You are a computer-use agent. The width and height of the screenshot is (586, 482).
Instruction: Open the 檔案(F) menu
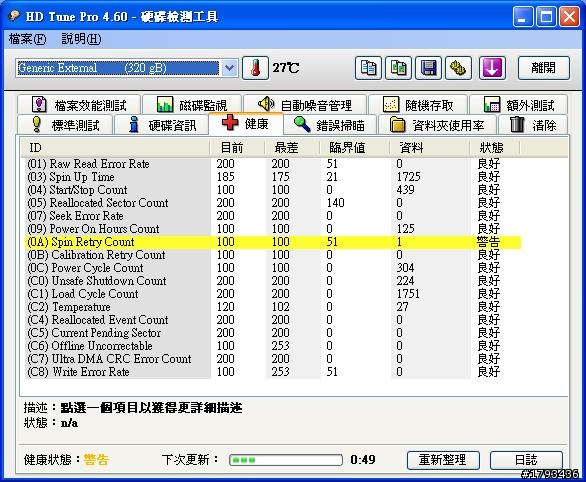pos(27,38)
